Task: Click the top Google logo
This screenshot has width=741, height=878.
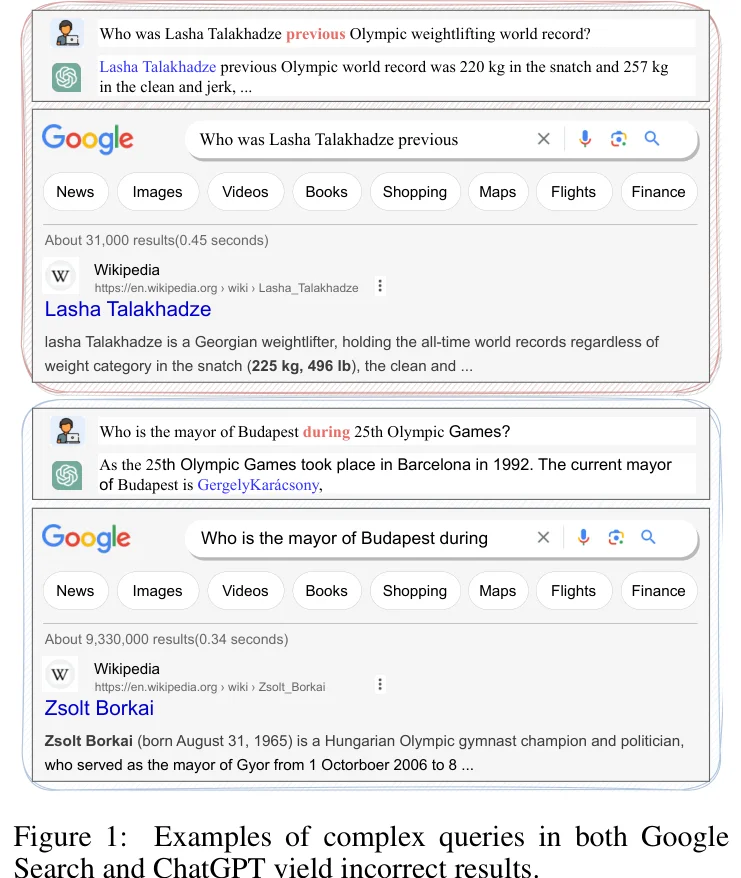Action: pos(88,139)
